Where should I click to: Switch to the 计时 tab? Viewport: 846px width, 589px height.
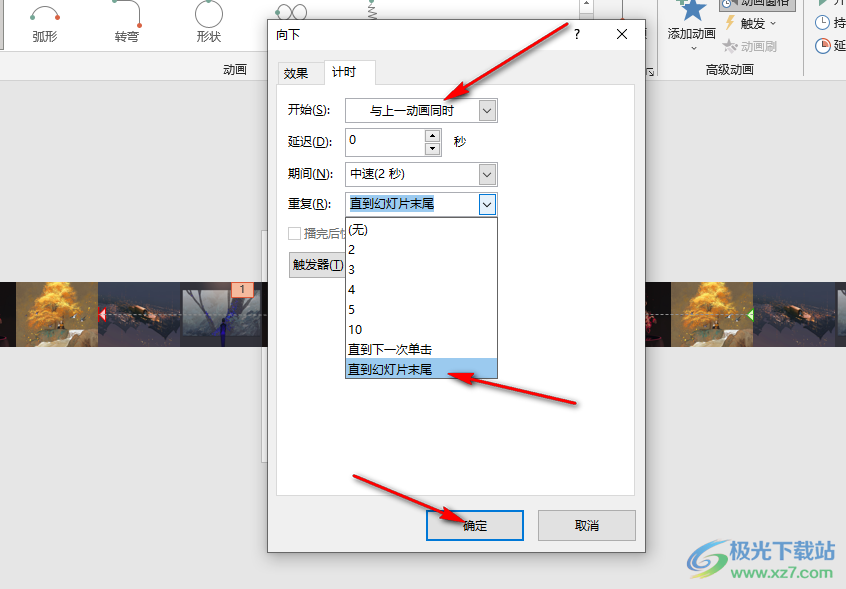tap(344, 72)
